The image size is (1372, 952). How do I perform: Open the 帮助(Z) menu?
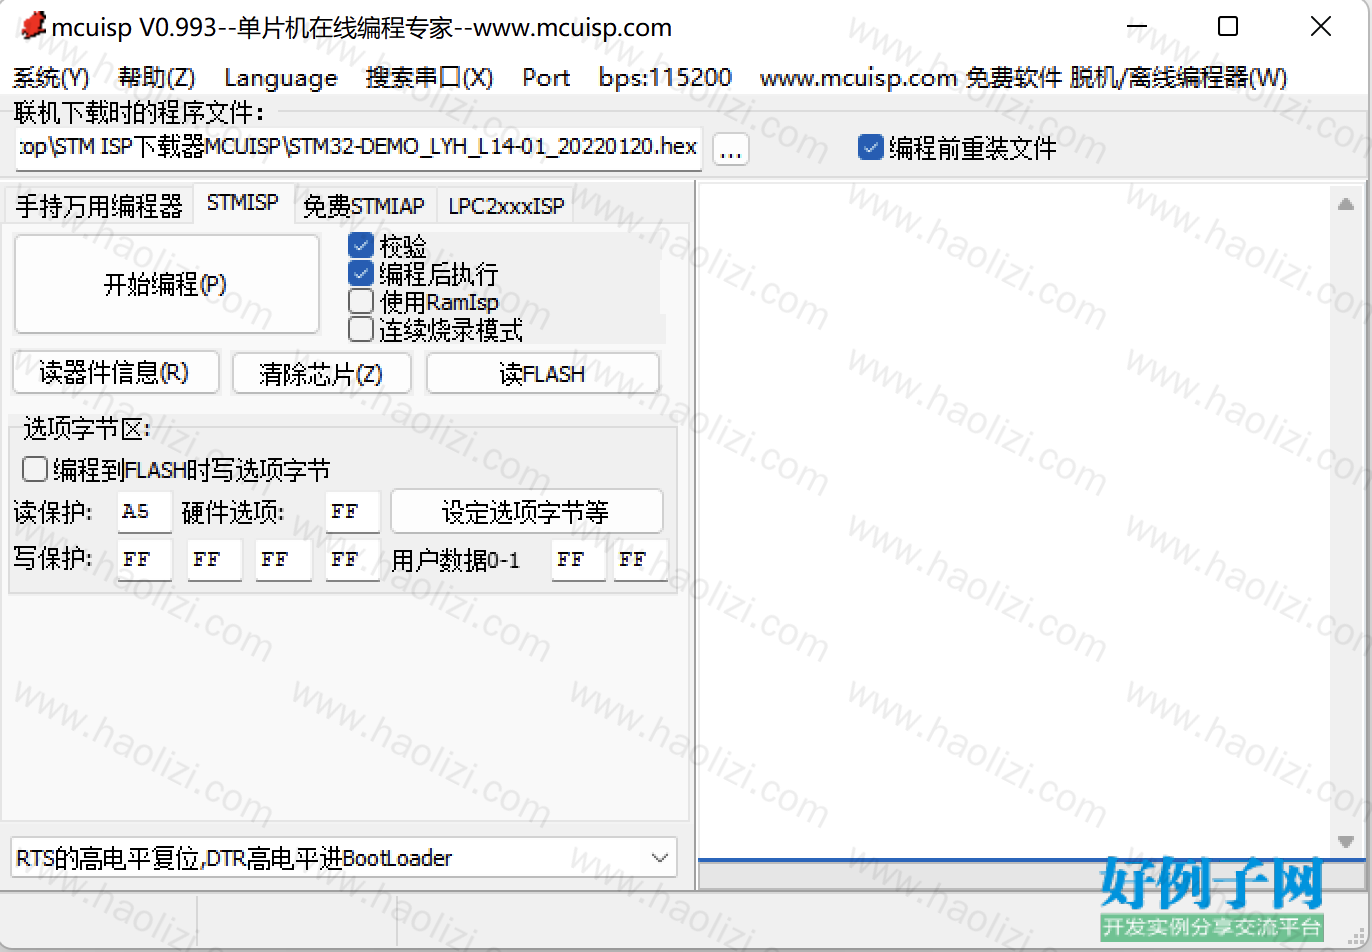(x=156, y=78)
